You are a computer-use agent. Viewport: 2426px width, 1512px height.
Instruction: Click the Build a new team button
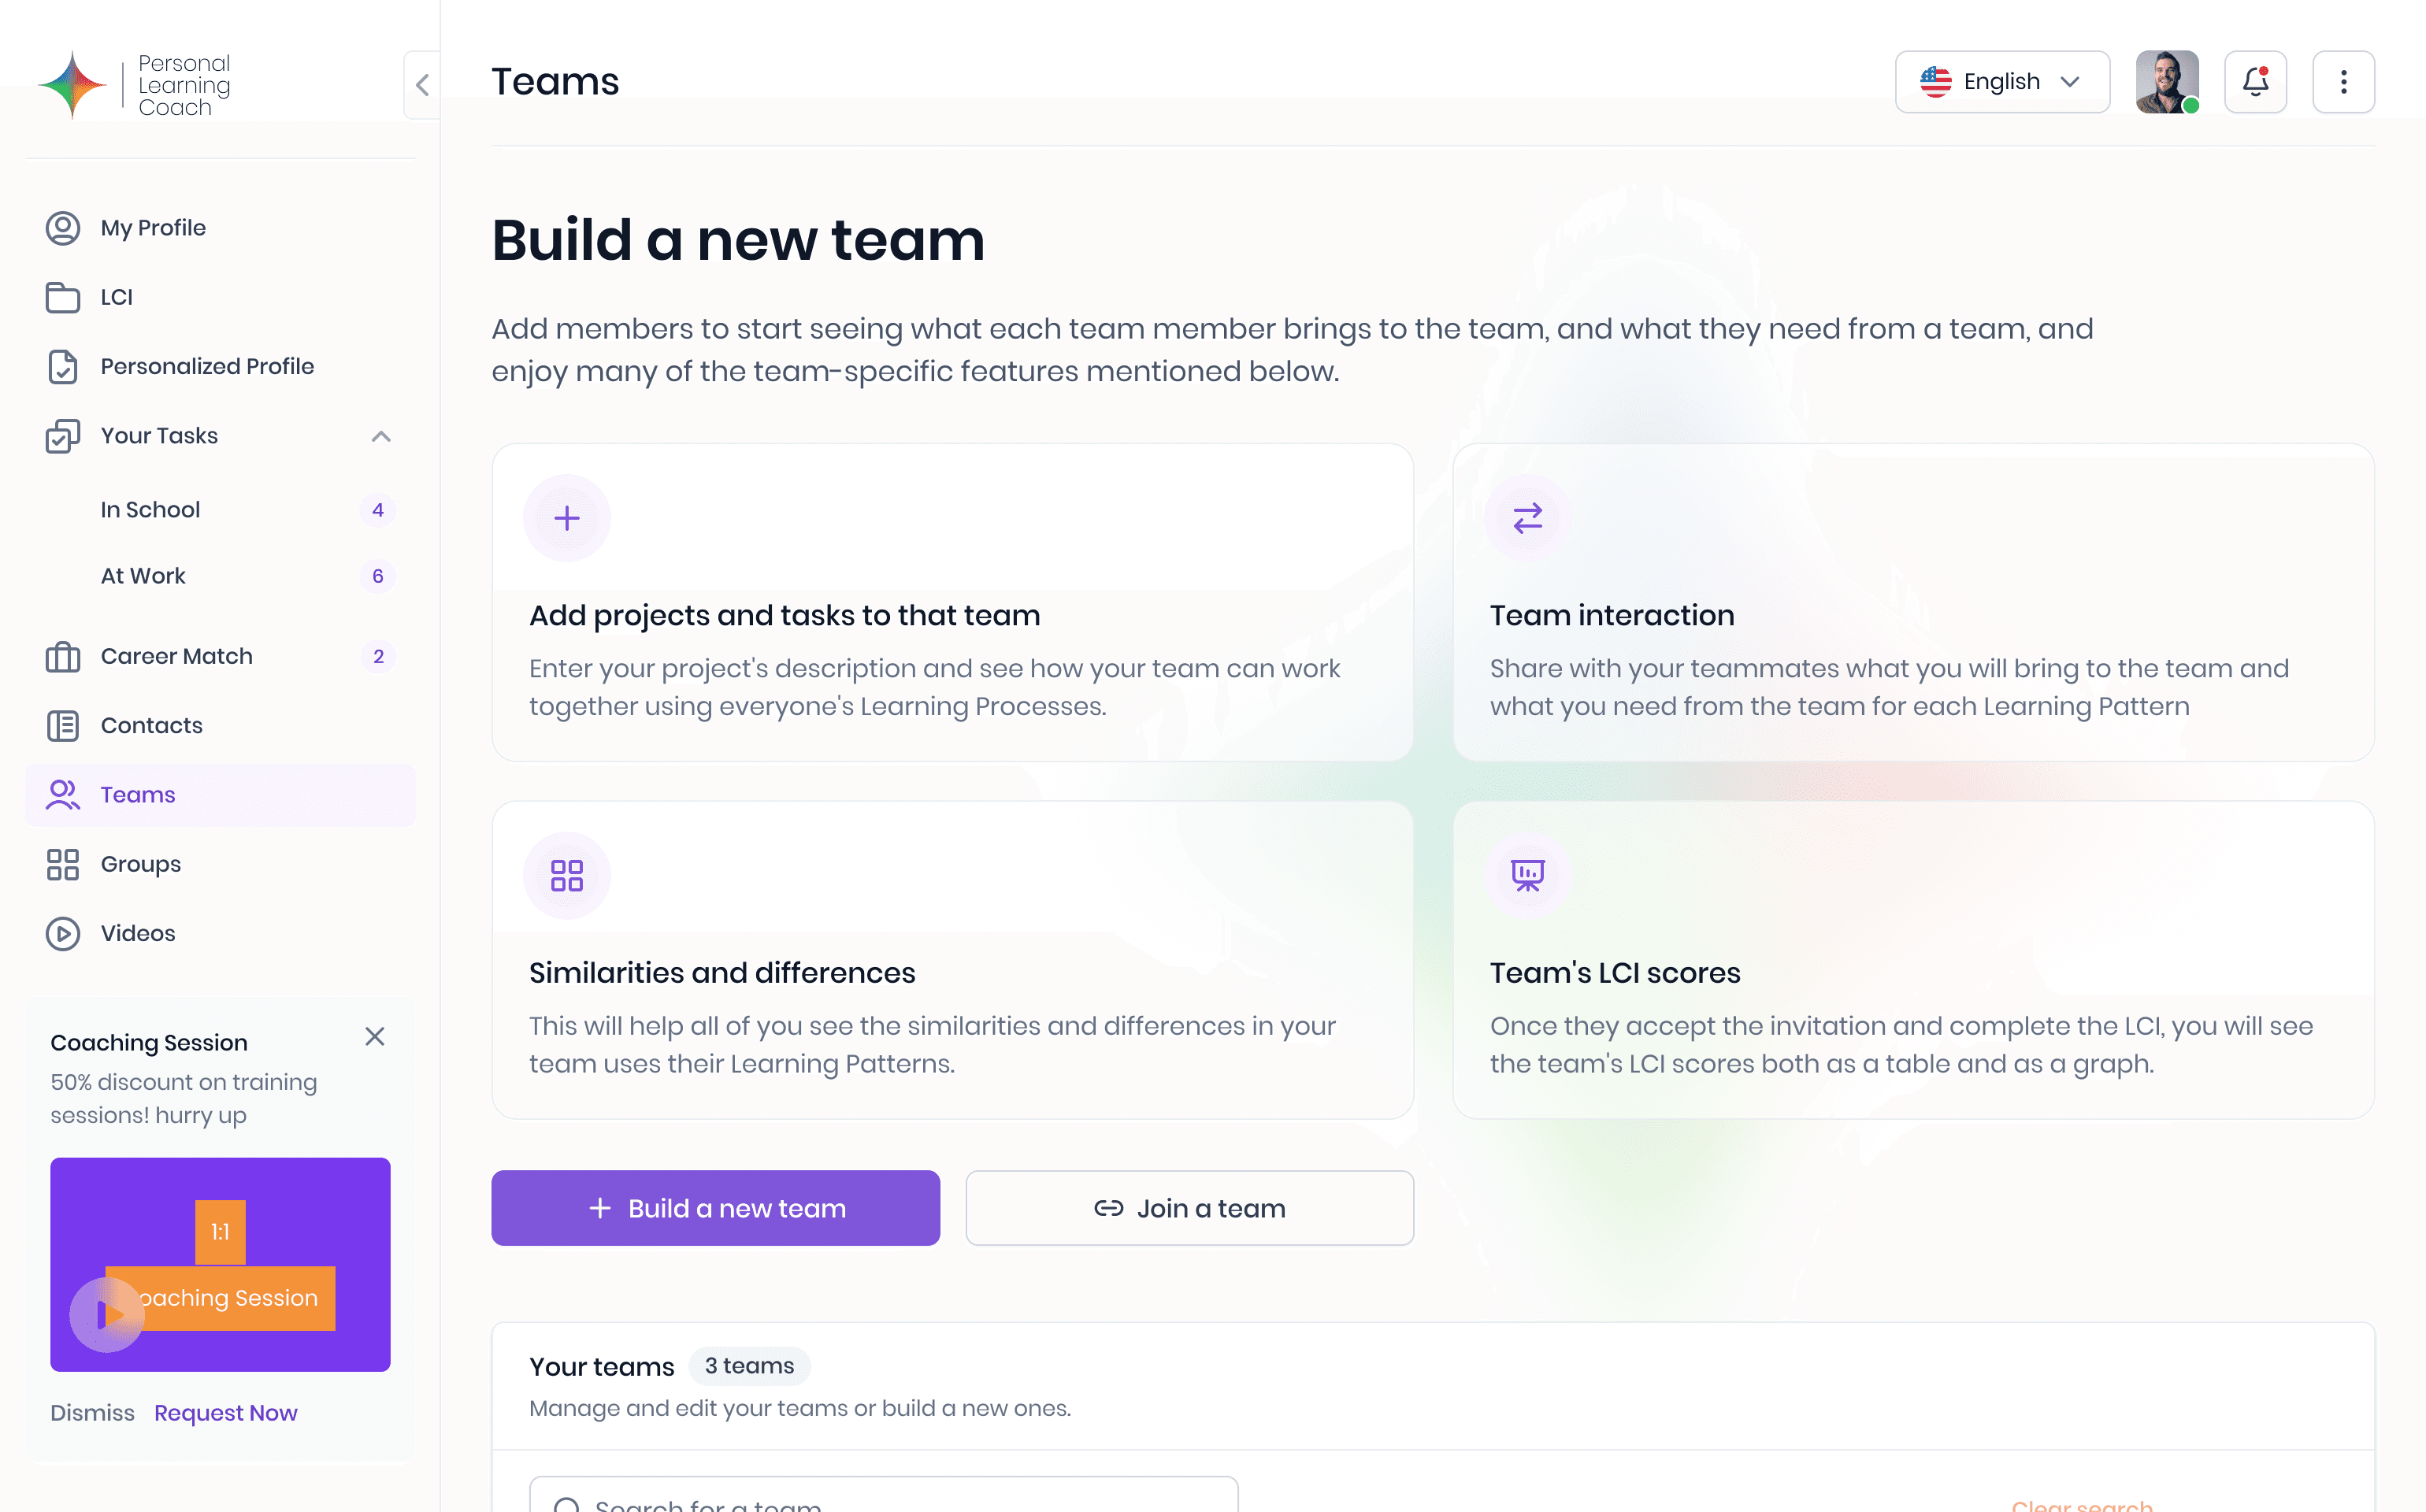716,1207
